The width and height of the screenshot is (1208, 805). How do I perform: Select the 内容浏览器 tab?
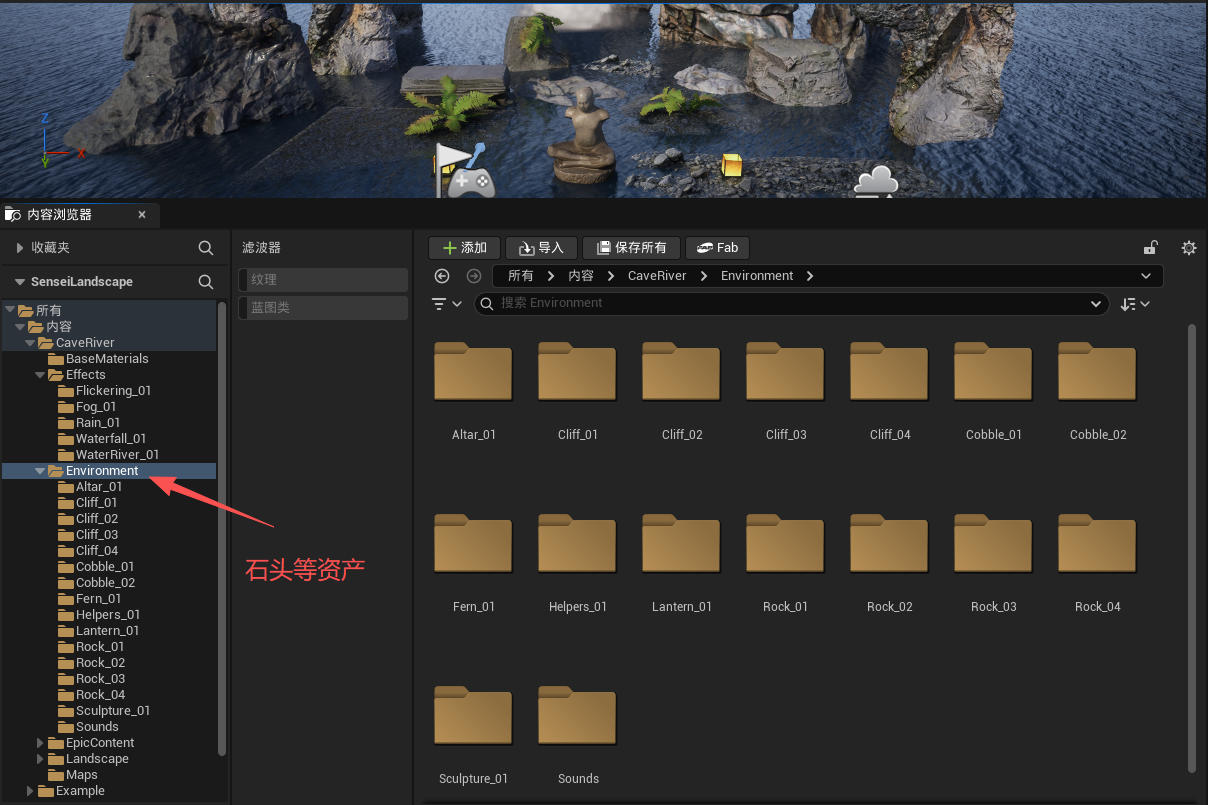coord(80,214)
